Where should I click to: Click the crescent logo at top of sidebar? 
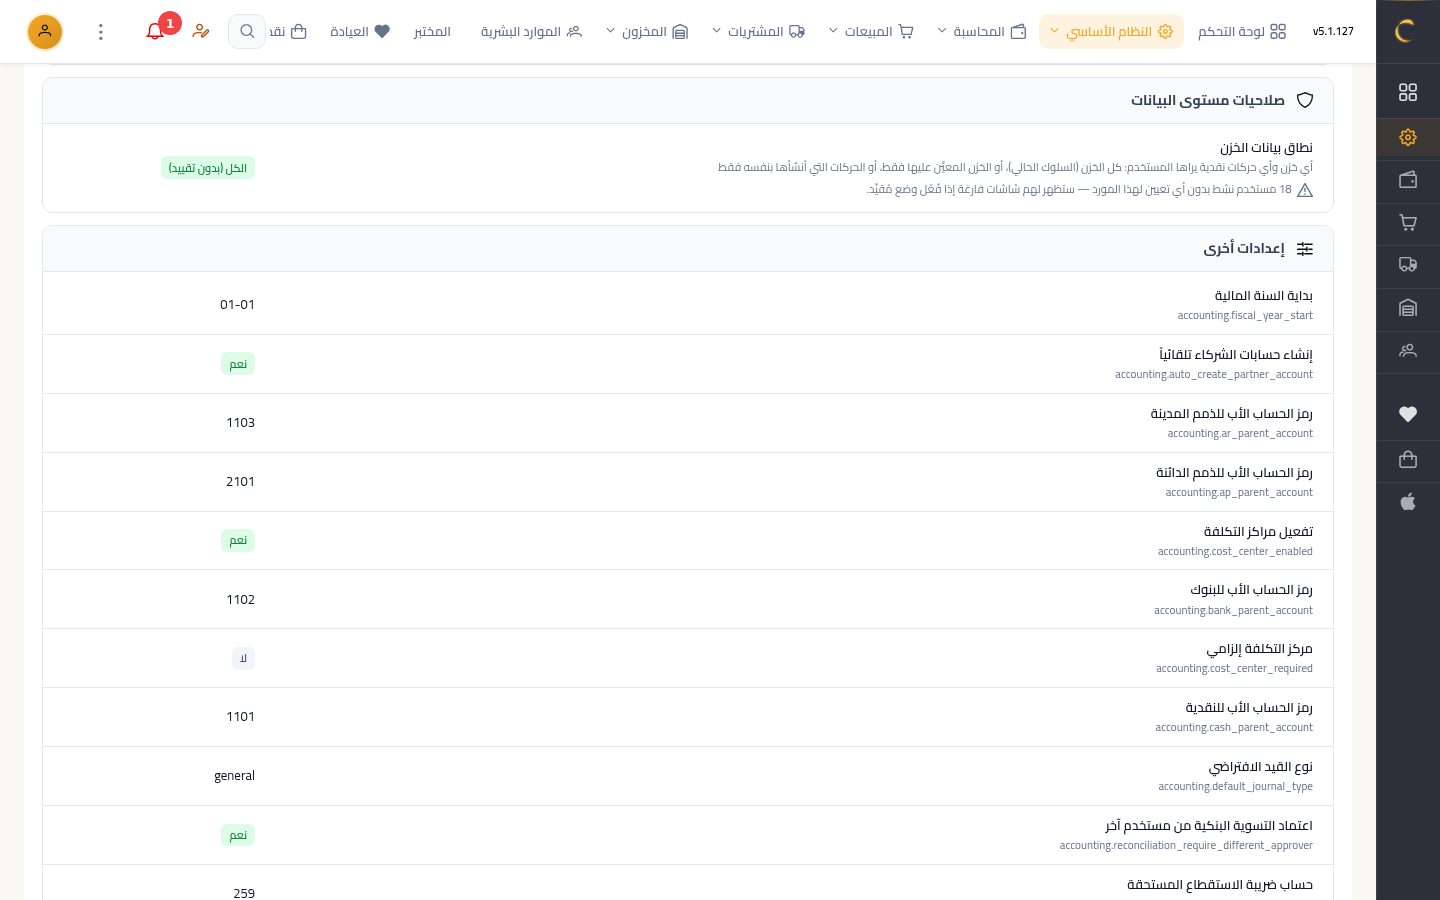1405,31
